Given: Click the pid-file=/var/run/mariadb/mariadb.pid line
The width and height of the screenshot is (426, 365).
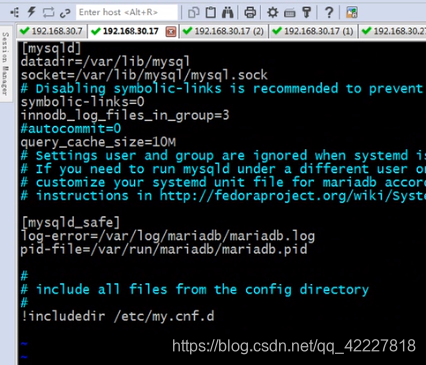Looking at the screenshot, I should coord(164,249).
